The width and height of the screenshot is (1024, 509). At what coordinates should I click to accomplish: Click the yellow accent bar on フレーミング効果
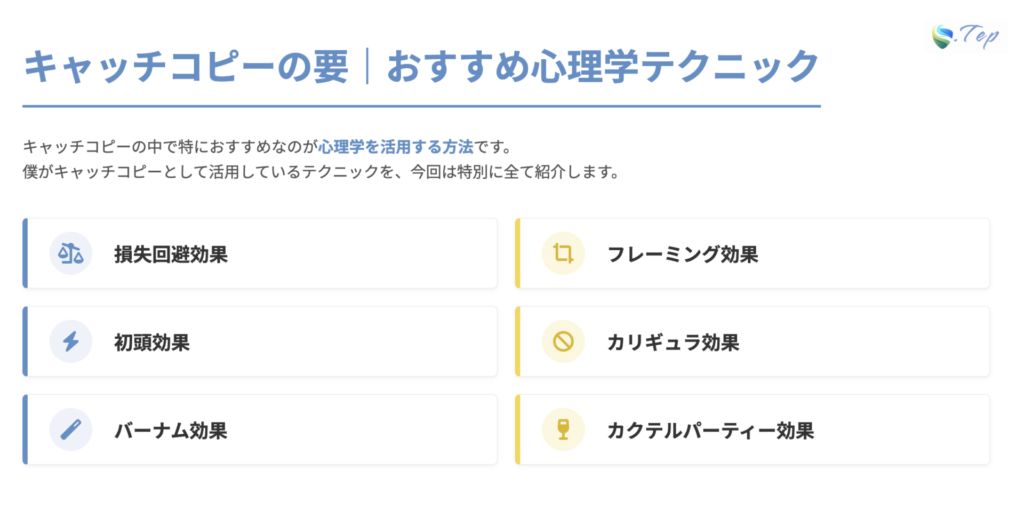(518, 254)
